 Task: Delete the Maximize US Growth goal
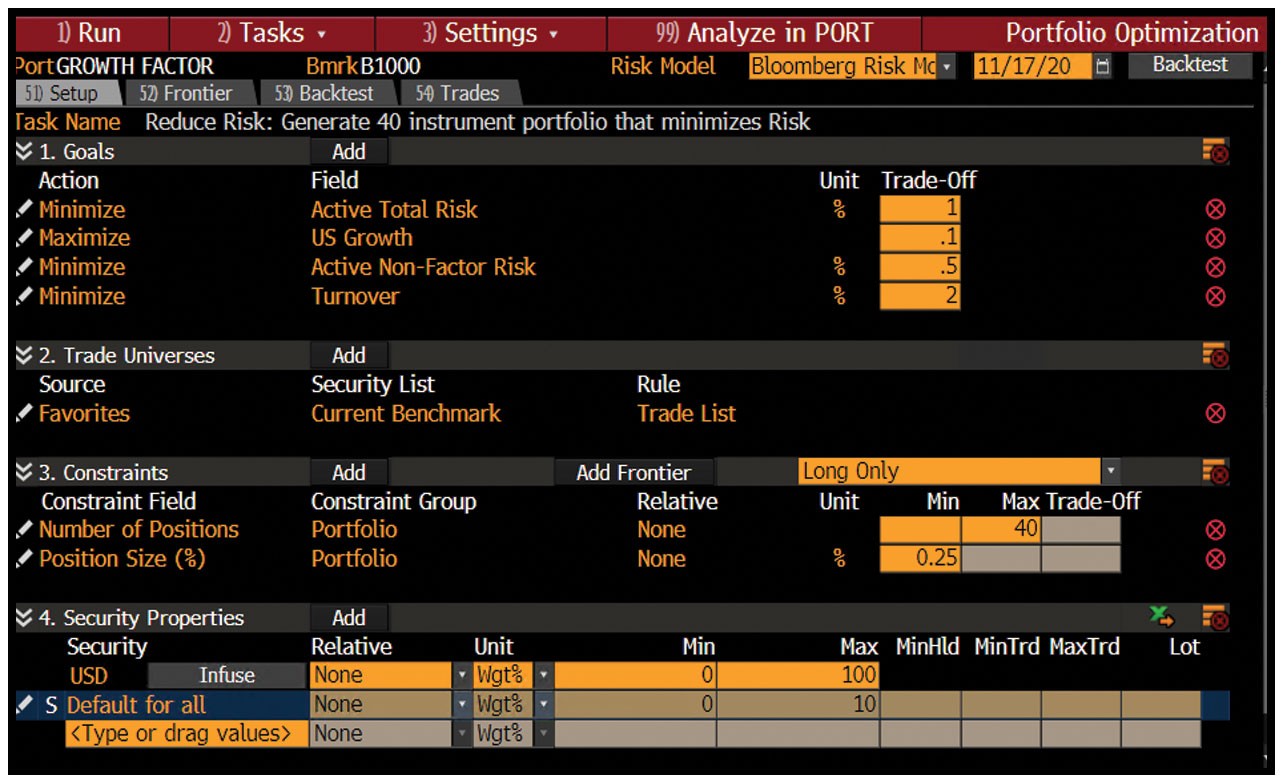[x=1216, y=238]
